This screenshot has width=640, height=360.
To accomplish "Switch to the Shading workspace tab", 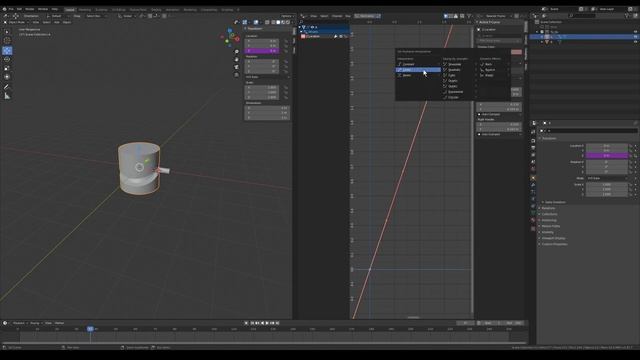I will (x=156, y=9).
